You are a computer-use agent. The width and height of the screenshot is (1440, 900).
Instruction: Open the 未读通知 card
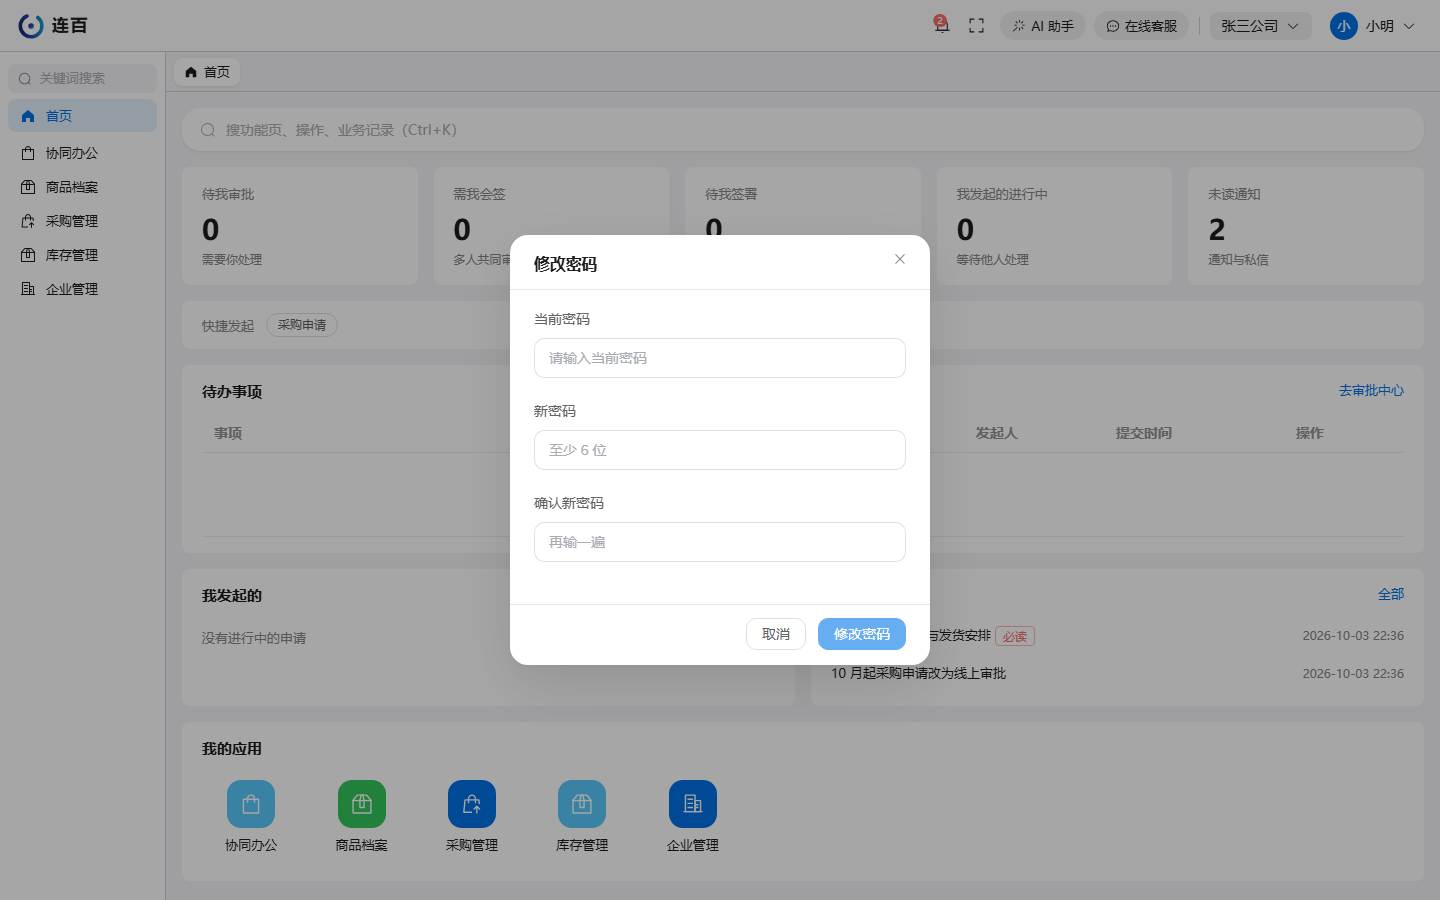coord(1305,226)
